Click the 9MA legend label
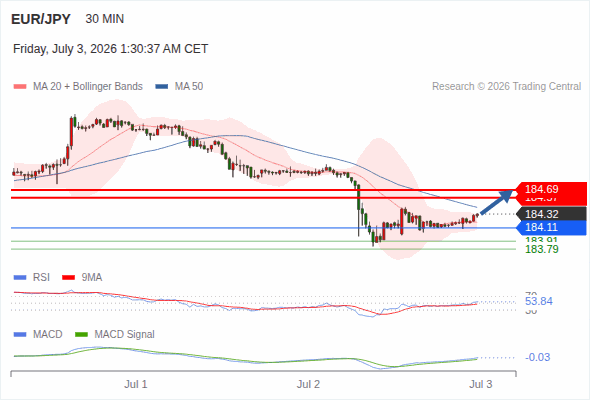Screen dimensions: 590x400 click(x=92, y=277)
